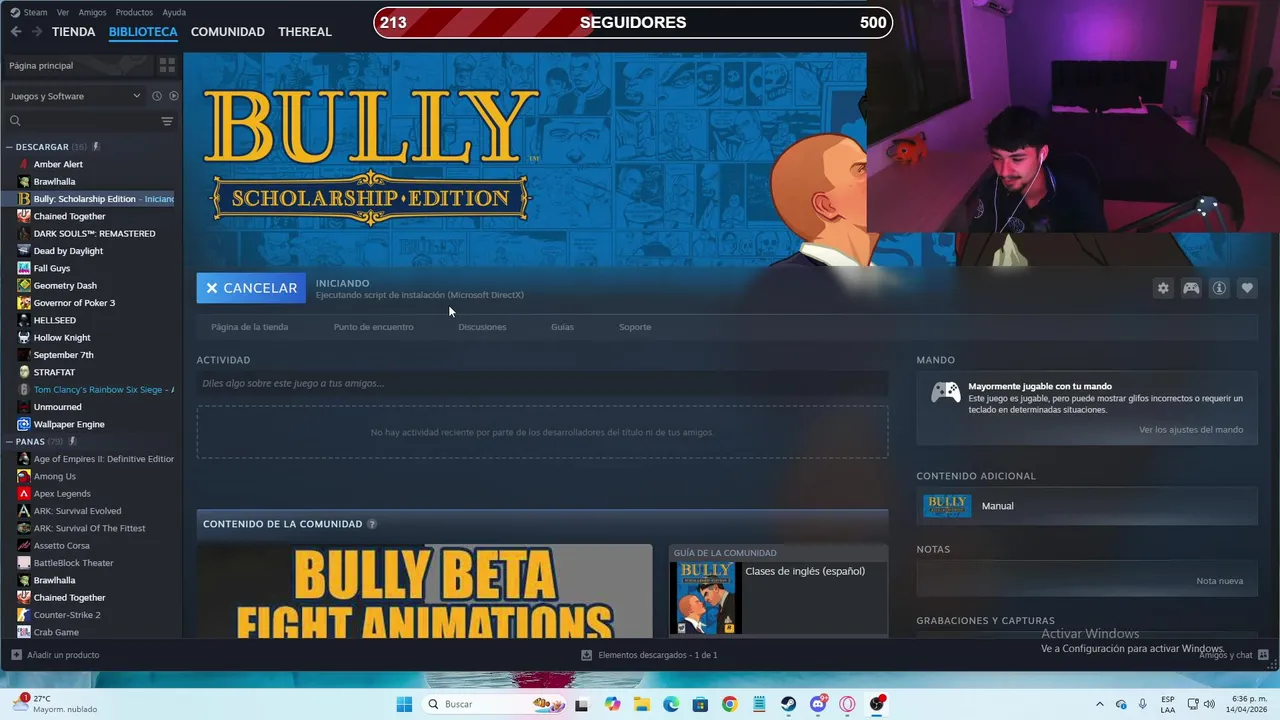Screen dimensions: 1280x720
Task: Open Google Chrome in the taskbar
Action: pyautogui.click(x=730, y=704)
